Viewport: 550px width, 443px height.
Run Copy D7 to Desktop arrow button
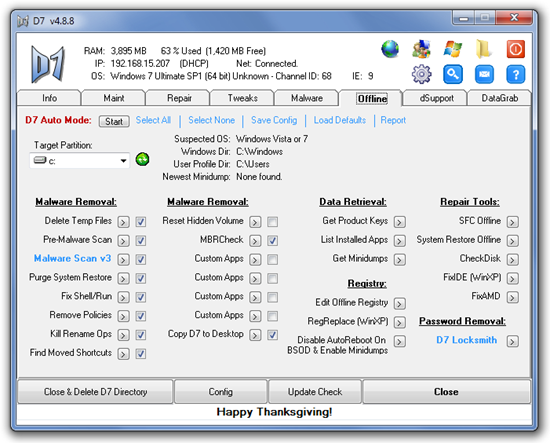(x=255, y=335)
